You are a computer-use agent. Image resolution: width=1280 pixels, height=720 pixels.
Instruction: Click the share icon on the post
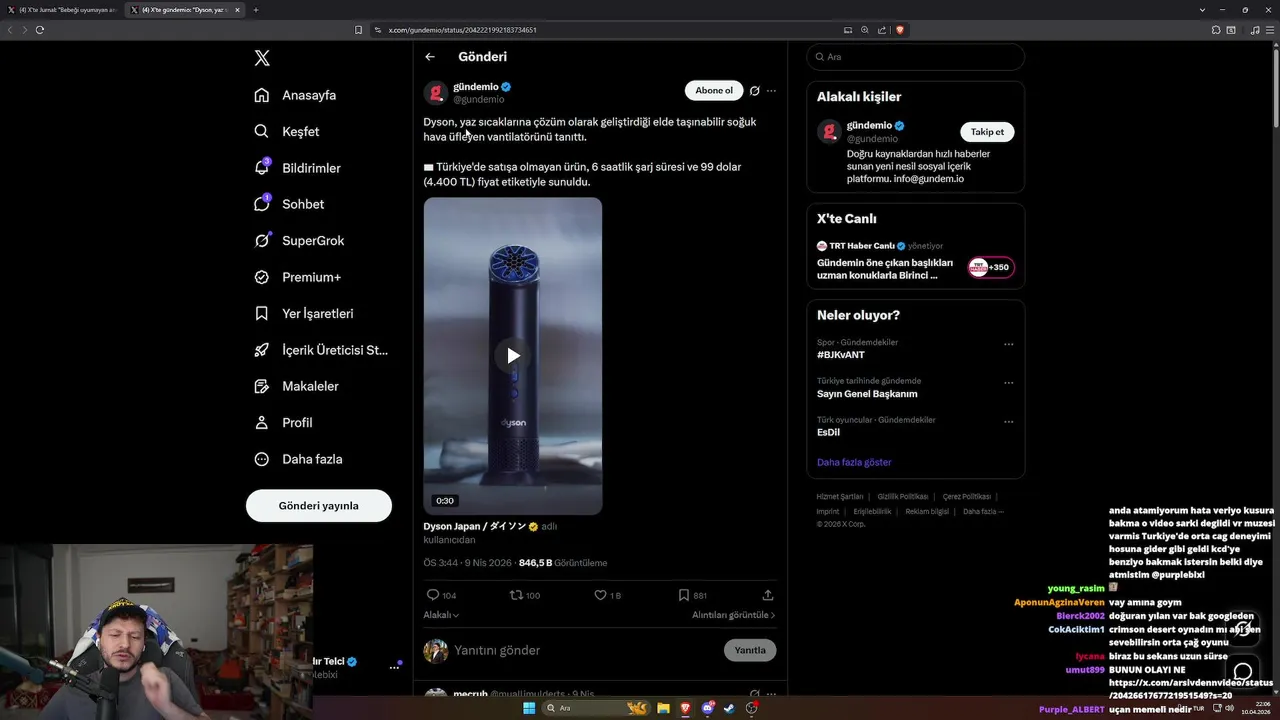(x=768, y=595)
